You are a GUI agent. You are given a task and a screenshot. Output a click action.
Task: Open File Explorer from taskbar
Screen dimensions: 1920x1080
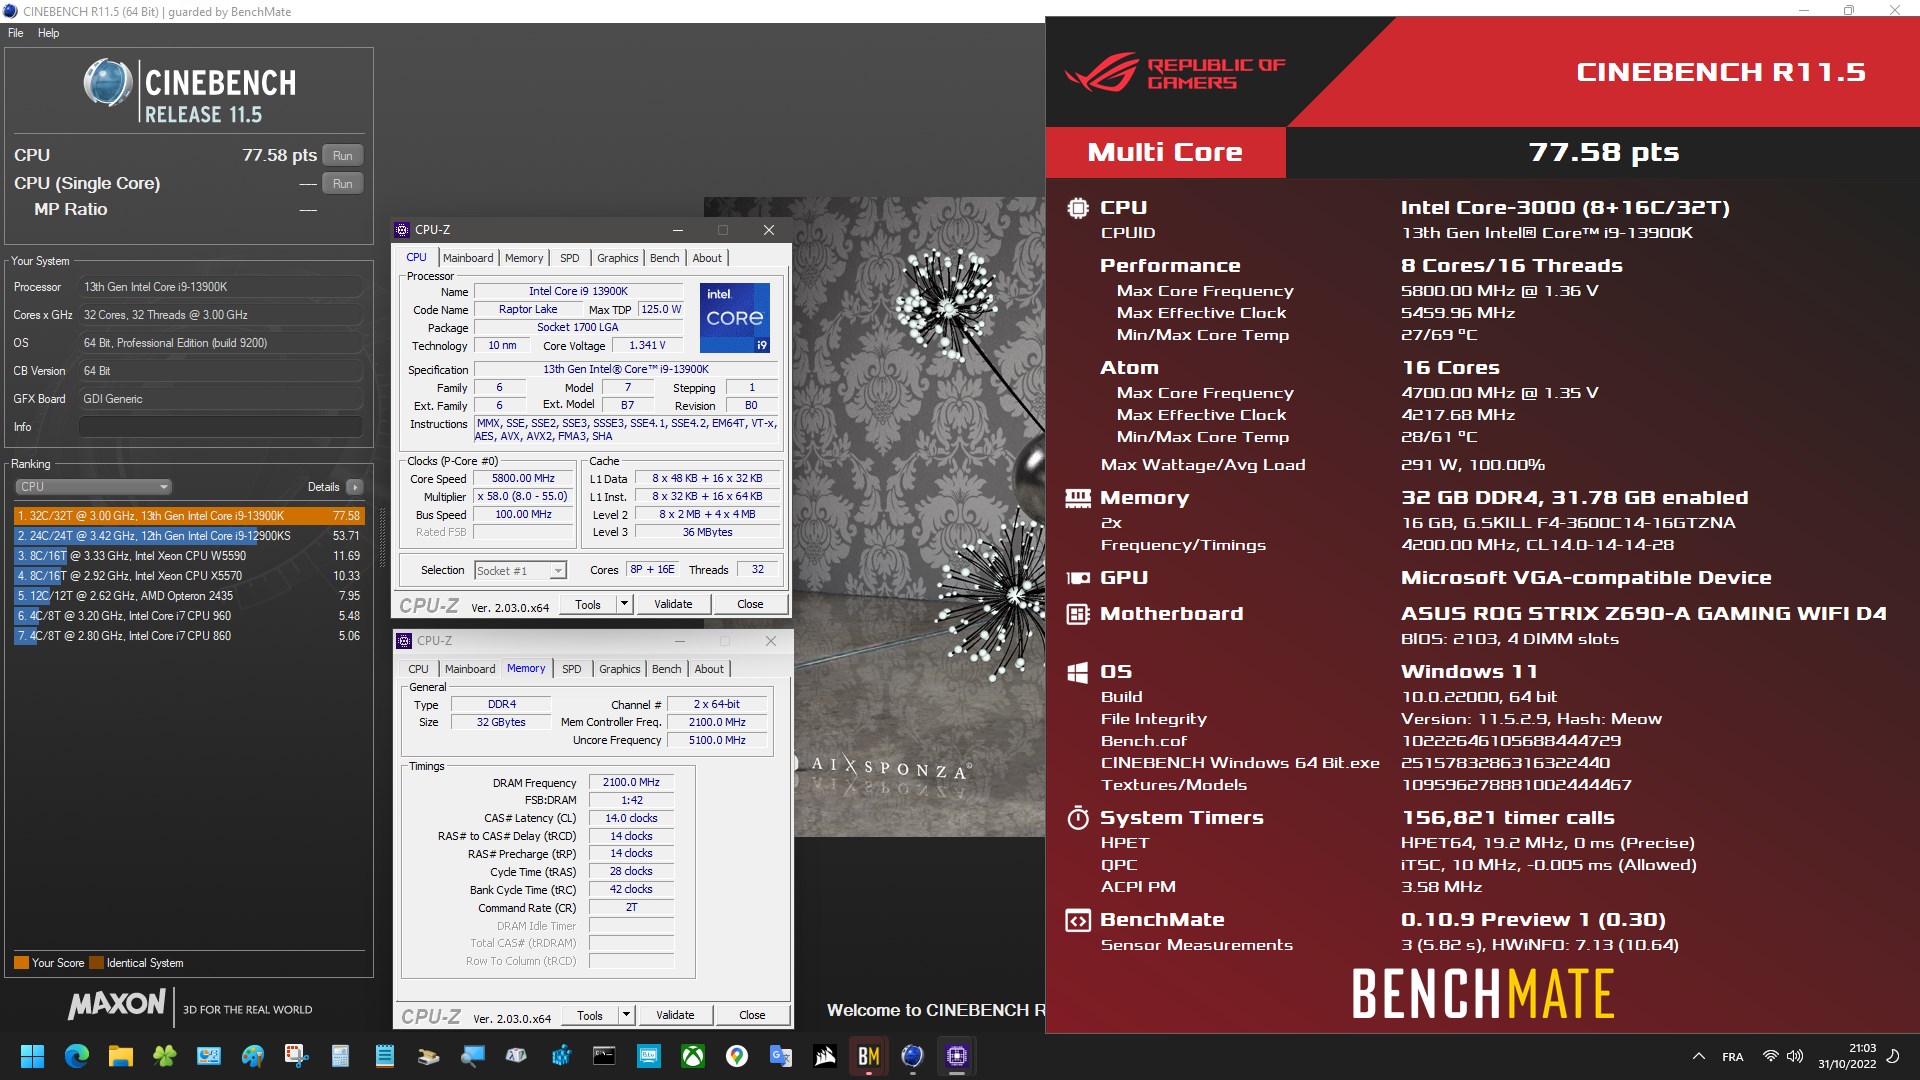(x=120, y=1056)
